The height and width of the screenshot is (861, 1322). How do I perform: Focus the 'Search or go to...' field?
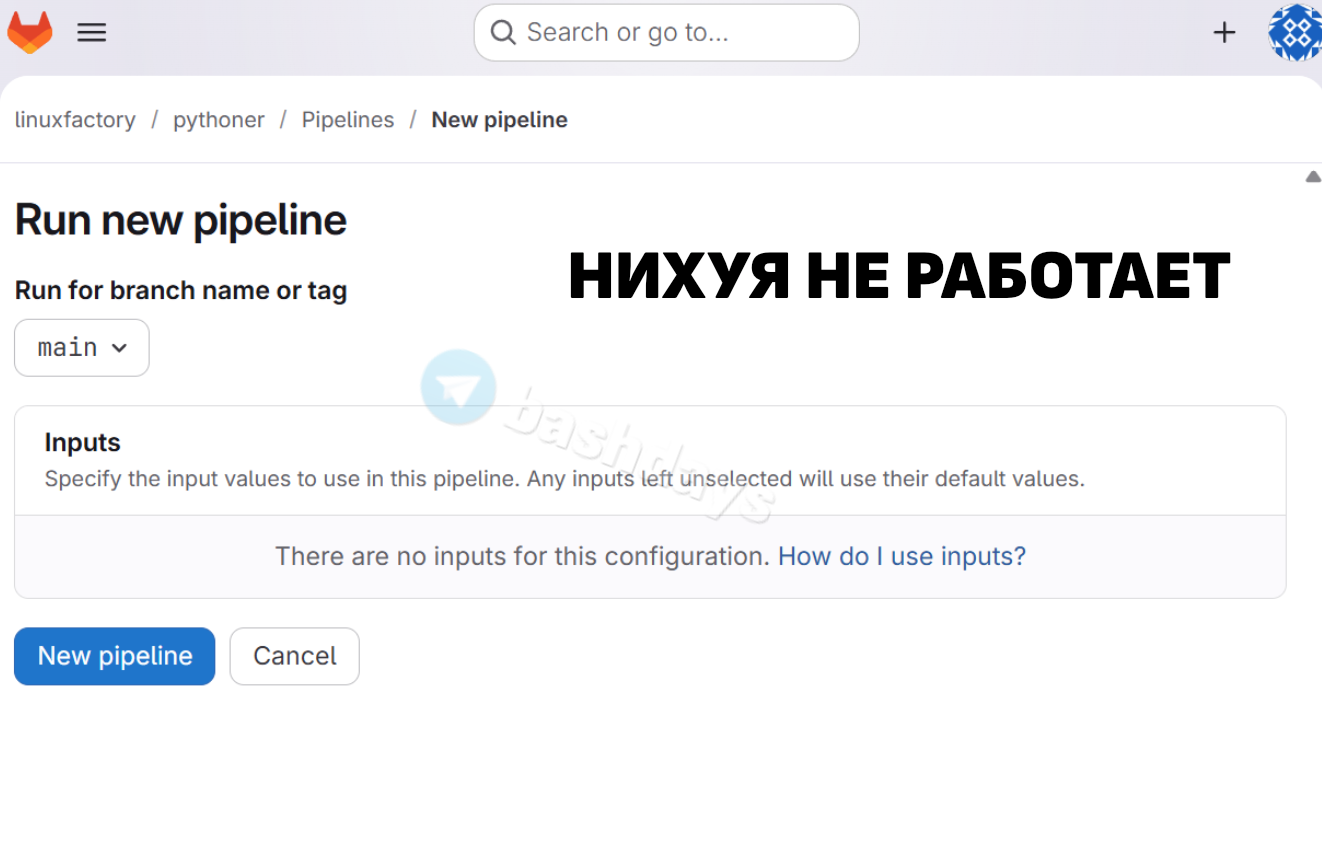point(680,33)
